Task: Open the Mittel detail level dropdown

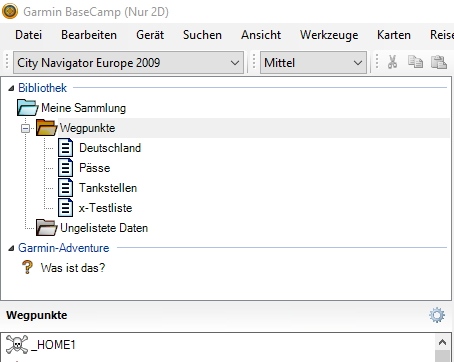Action: tap(313, 62)
